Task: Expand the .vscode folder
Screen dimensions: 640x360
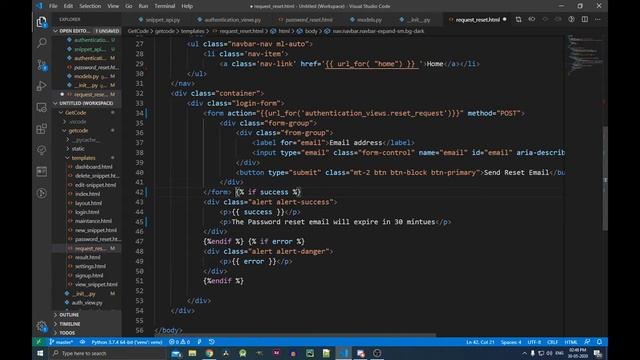Action: (x=77, y=122)
